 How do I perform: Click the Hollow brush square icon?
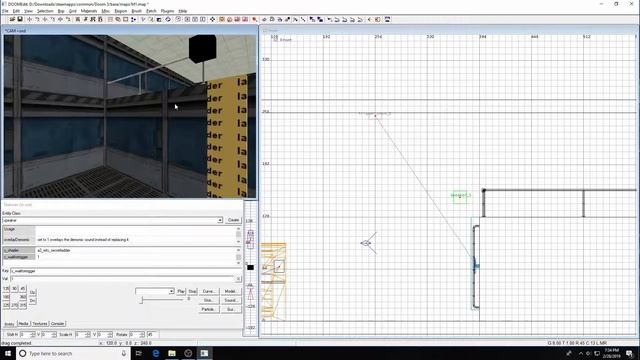126,19
